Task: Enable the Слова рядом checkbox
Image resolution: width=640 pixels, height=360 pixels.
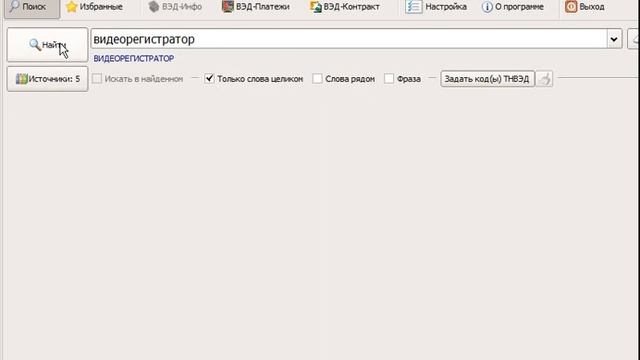Action: pyautogui.click(x=317, y=78)
